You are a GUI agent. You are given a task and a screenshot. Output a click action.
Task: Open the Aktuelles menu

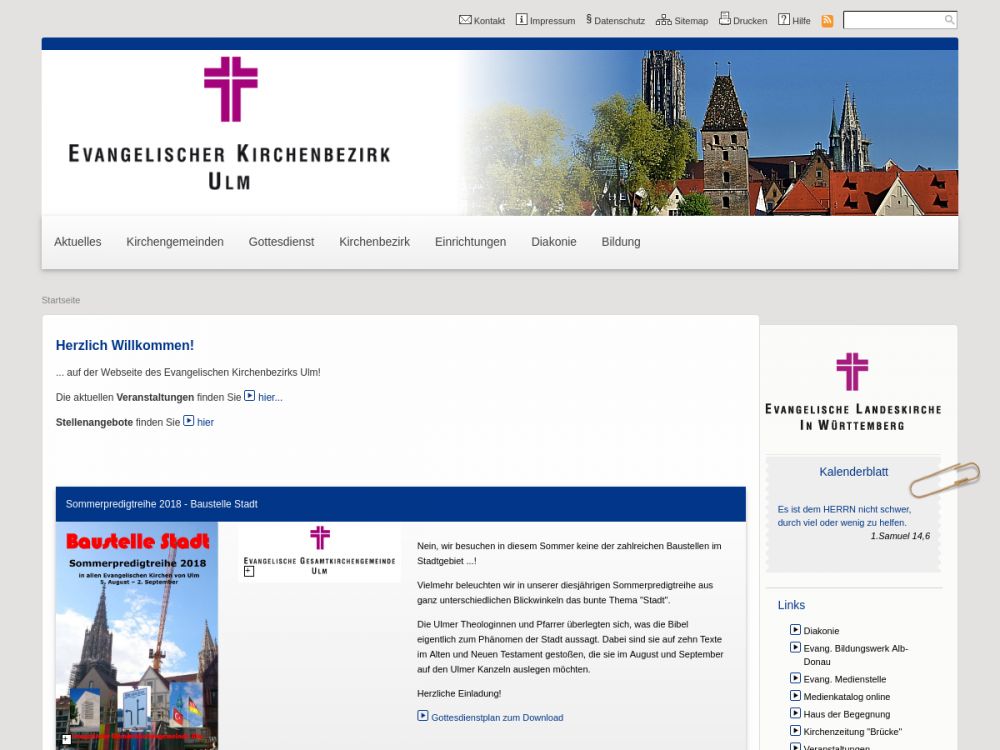coord(78,242)
